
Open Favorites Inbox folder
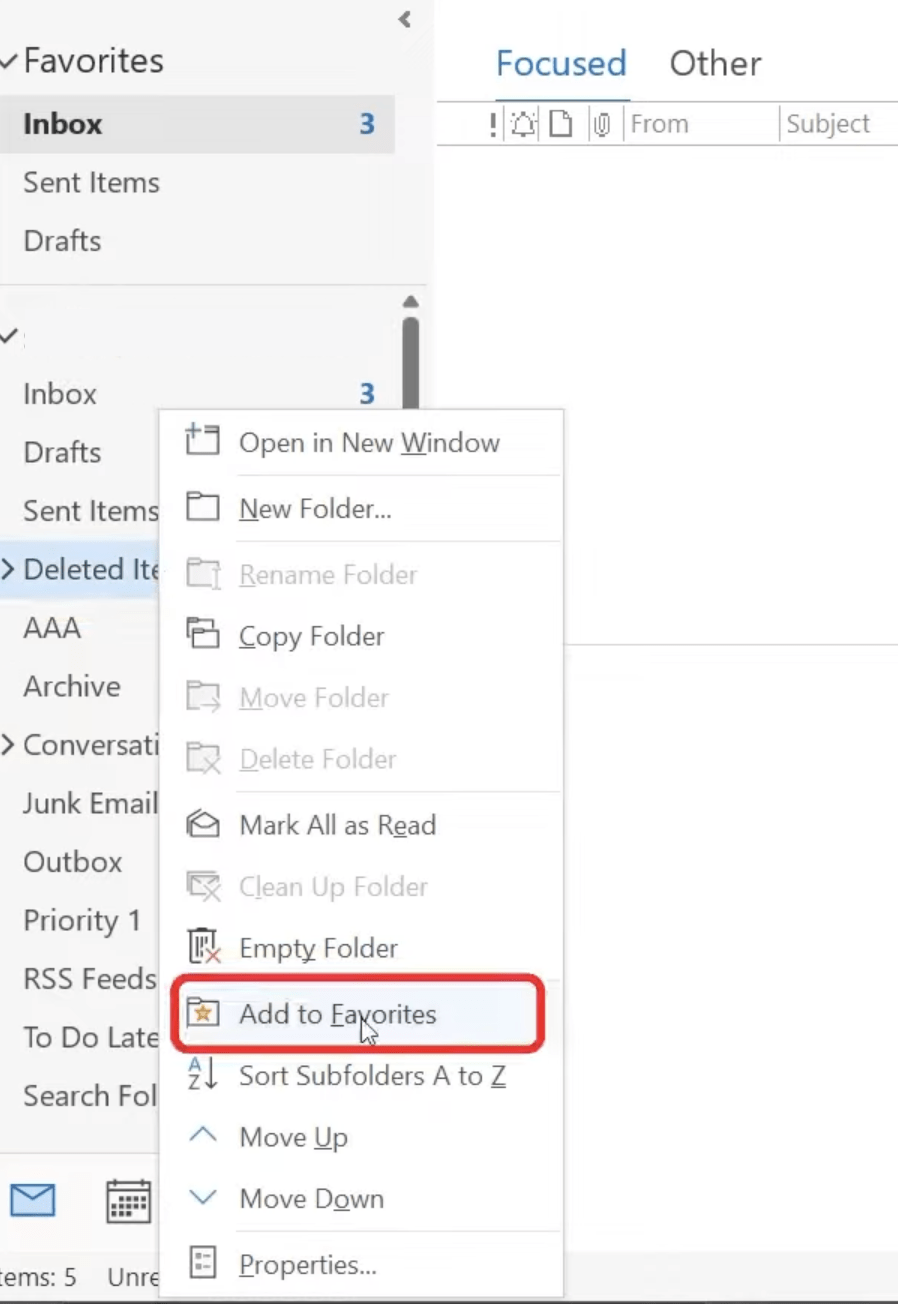click(x=197, y=124)
